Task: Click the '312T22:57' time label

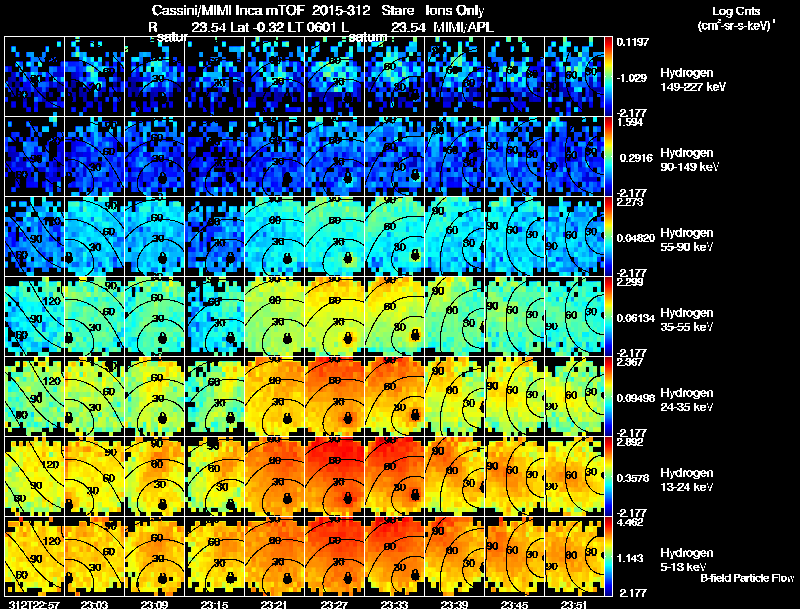Action: pyautogui.click(x=34, y=604)
